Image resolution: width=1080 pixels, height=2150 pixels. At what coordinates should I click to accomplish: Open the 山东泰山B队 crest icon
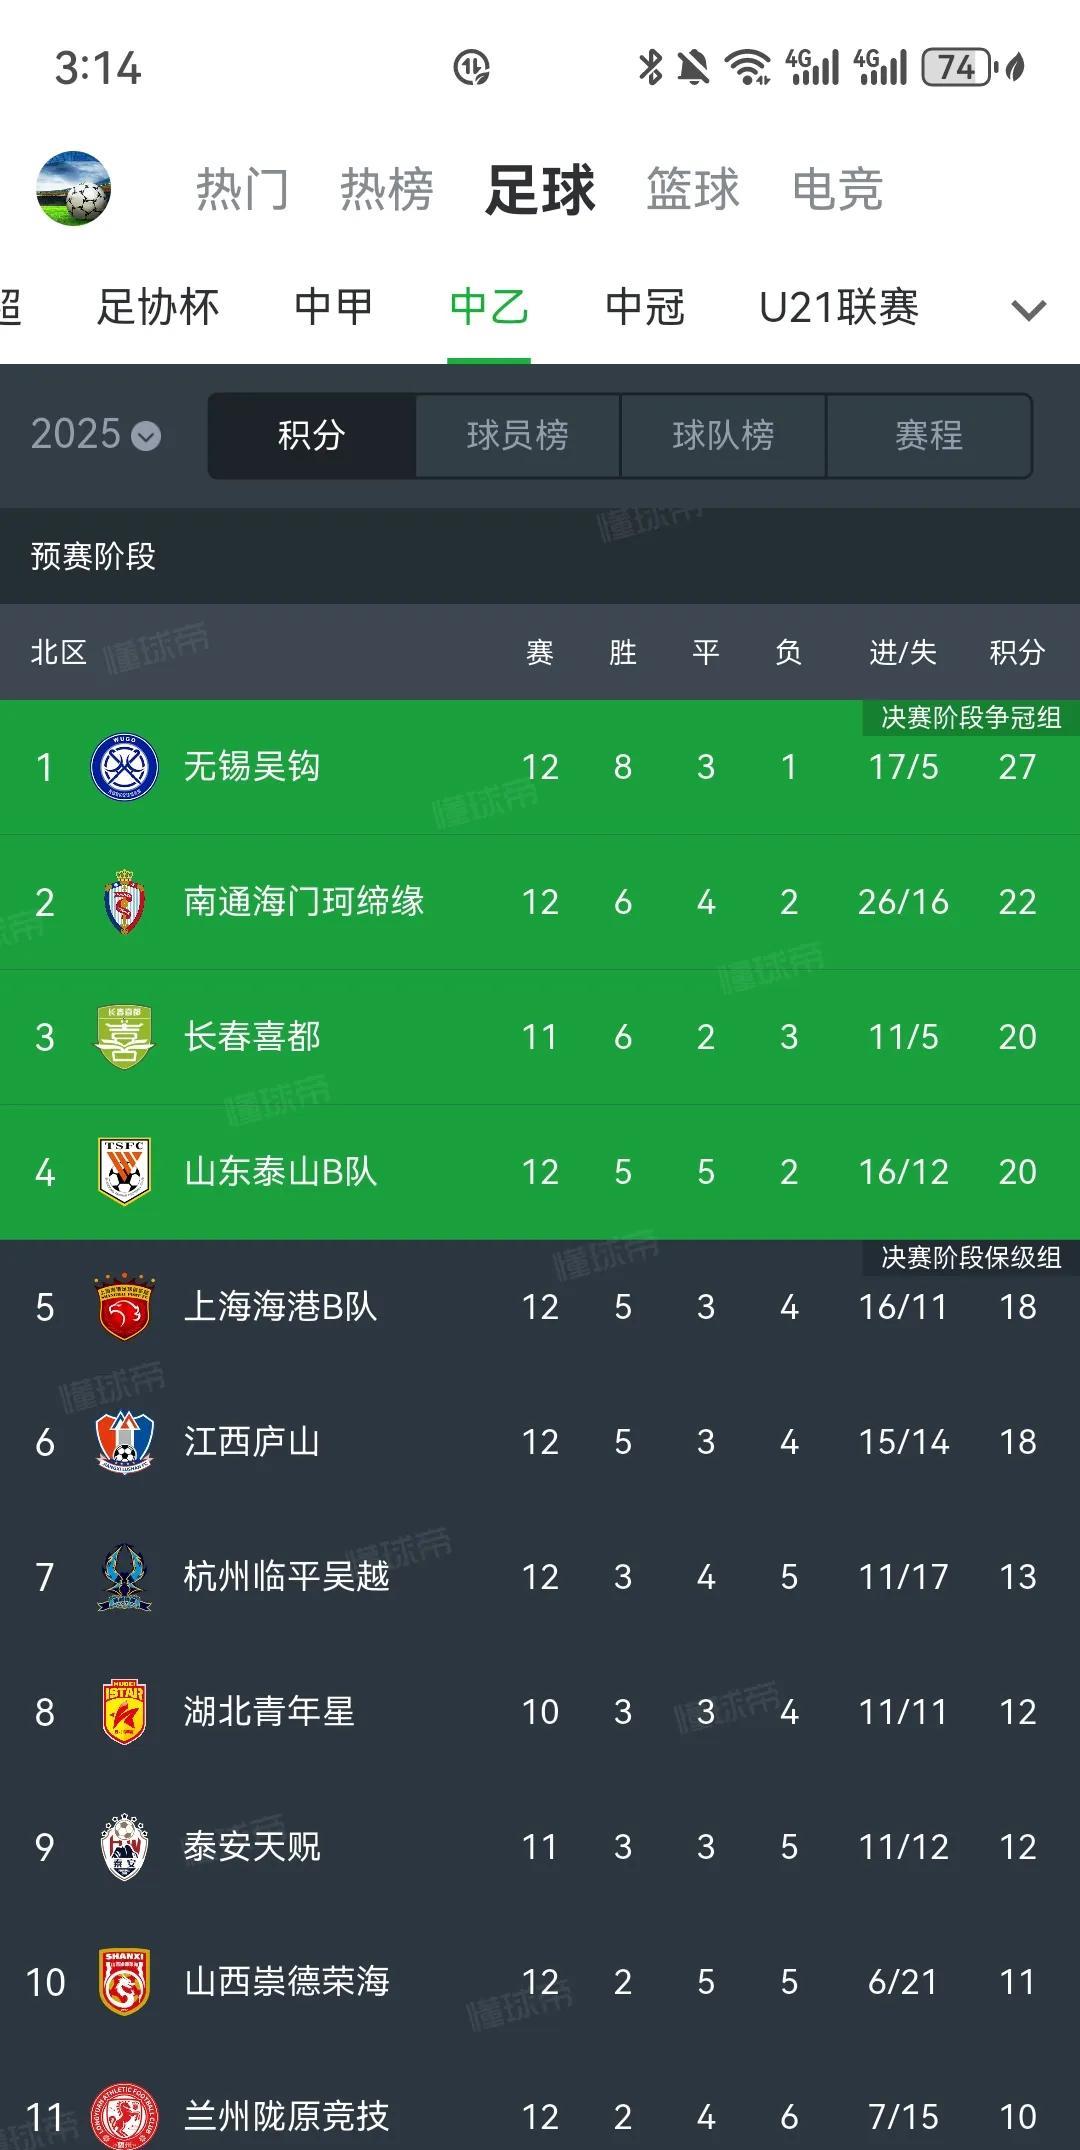tap(124, 1172)
